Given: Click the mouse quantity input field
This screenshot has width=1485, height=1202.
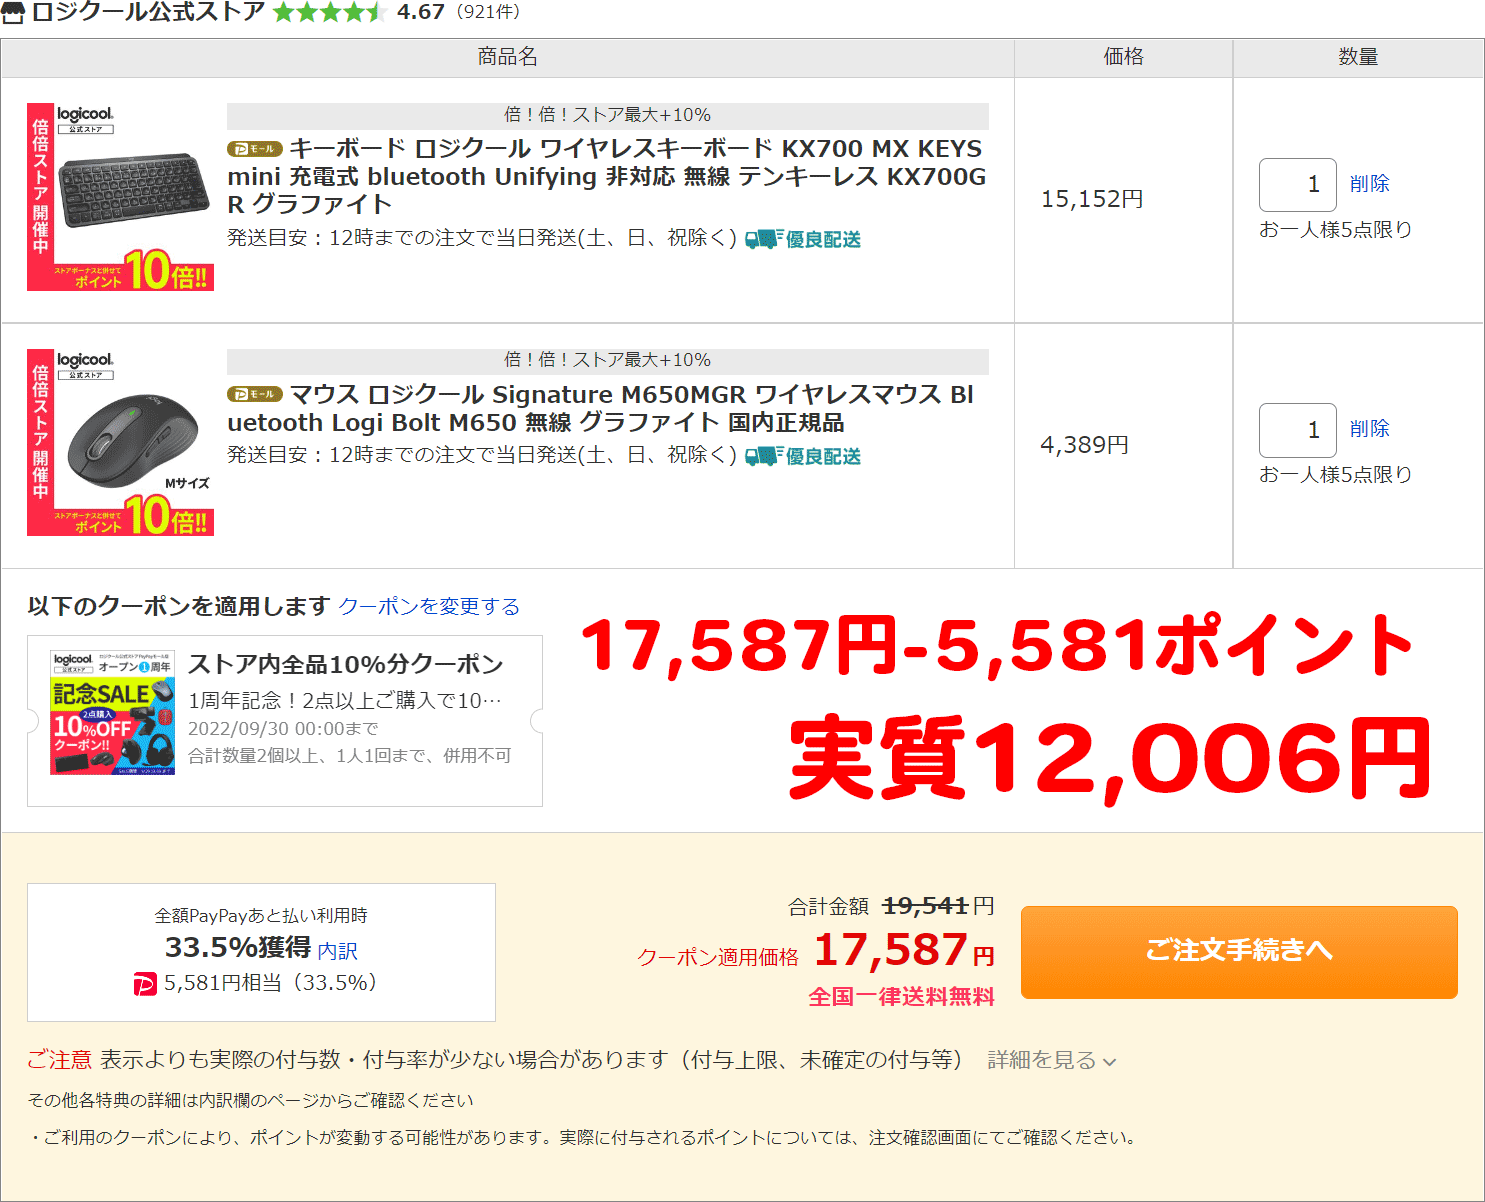Looking at the screenshot, I should [1298, 430].
